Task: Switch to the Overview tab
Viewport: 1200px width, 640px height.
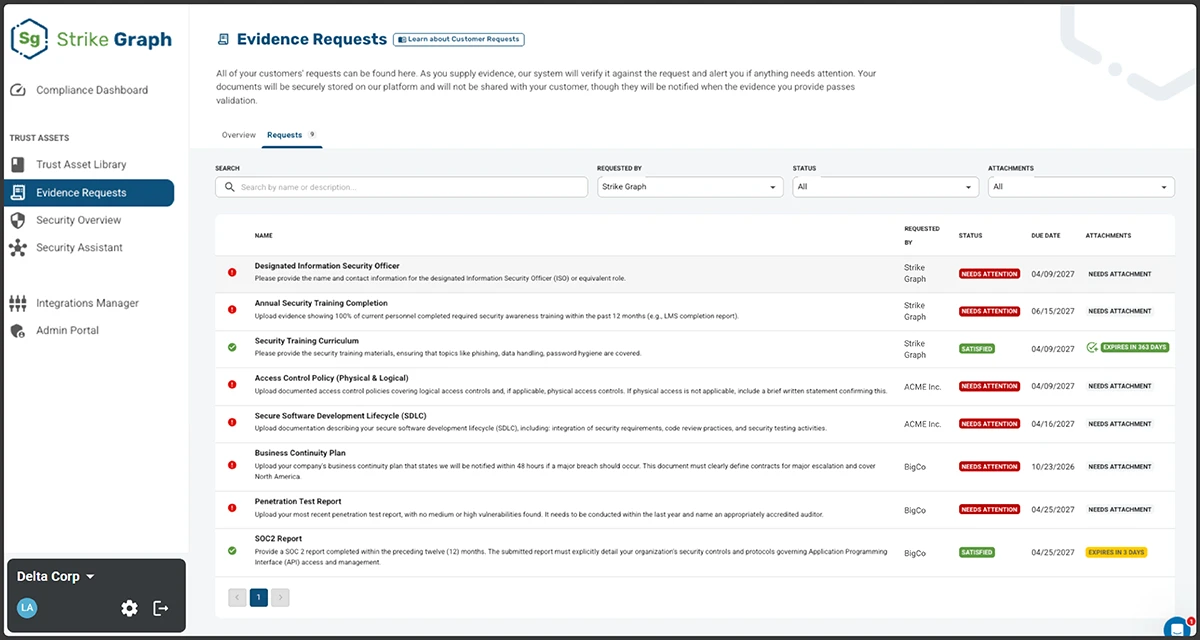Action: point(239,135)
